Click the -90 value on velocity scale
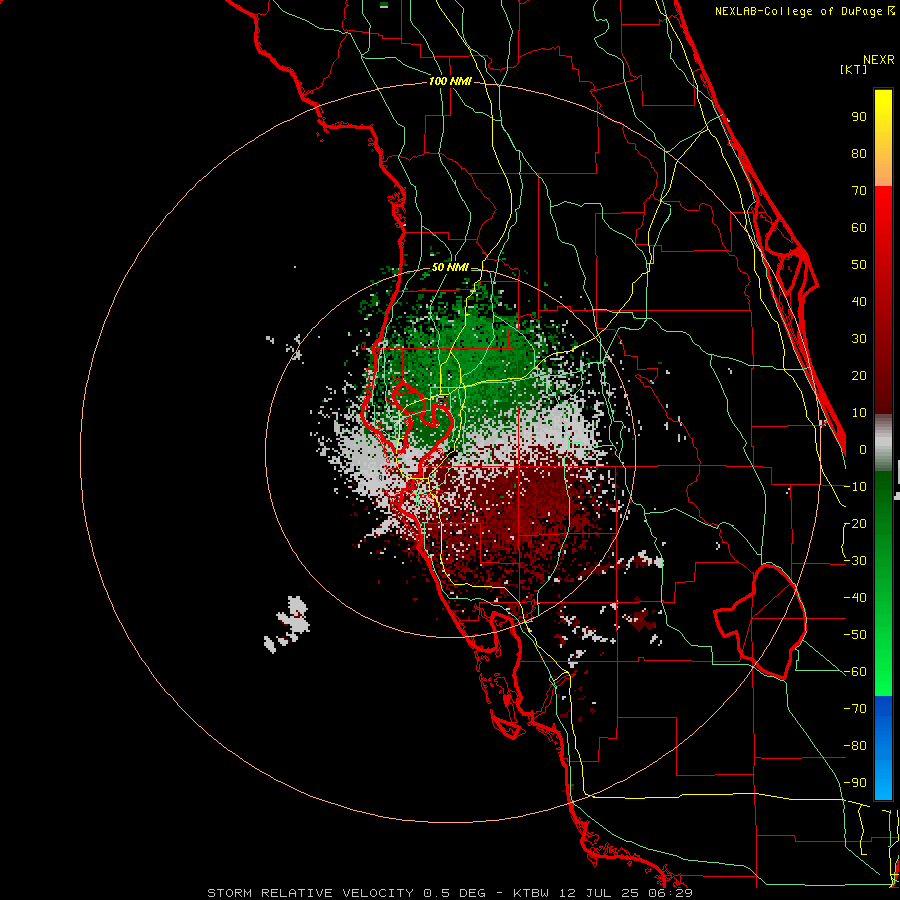This screenshot has width=900, height=900. tap(855, 783)
